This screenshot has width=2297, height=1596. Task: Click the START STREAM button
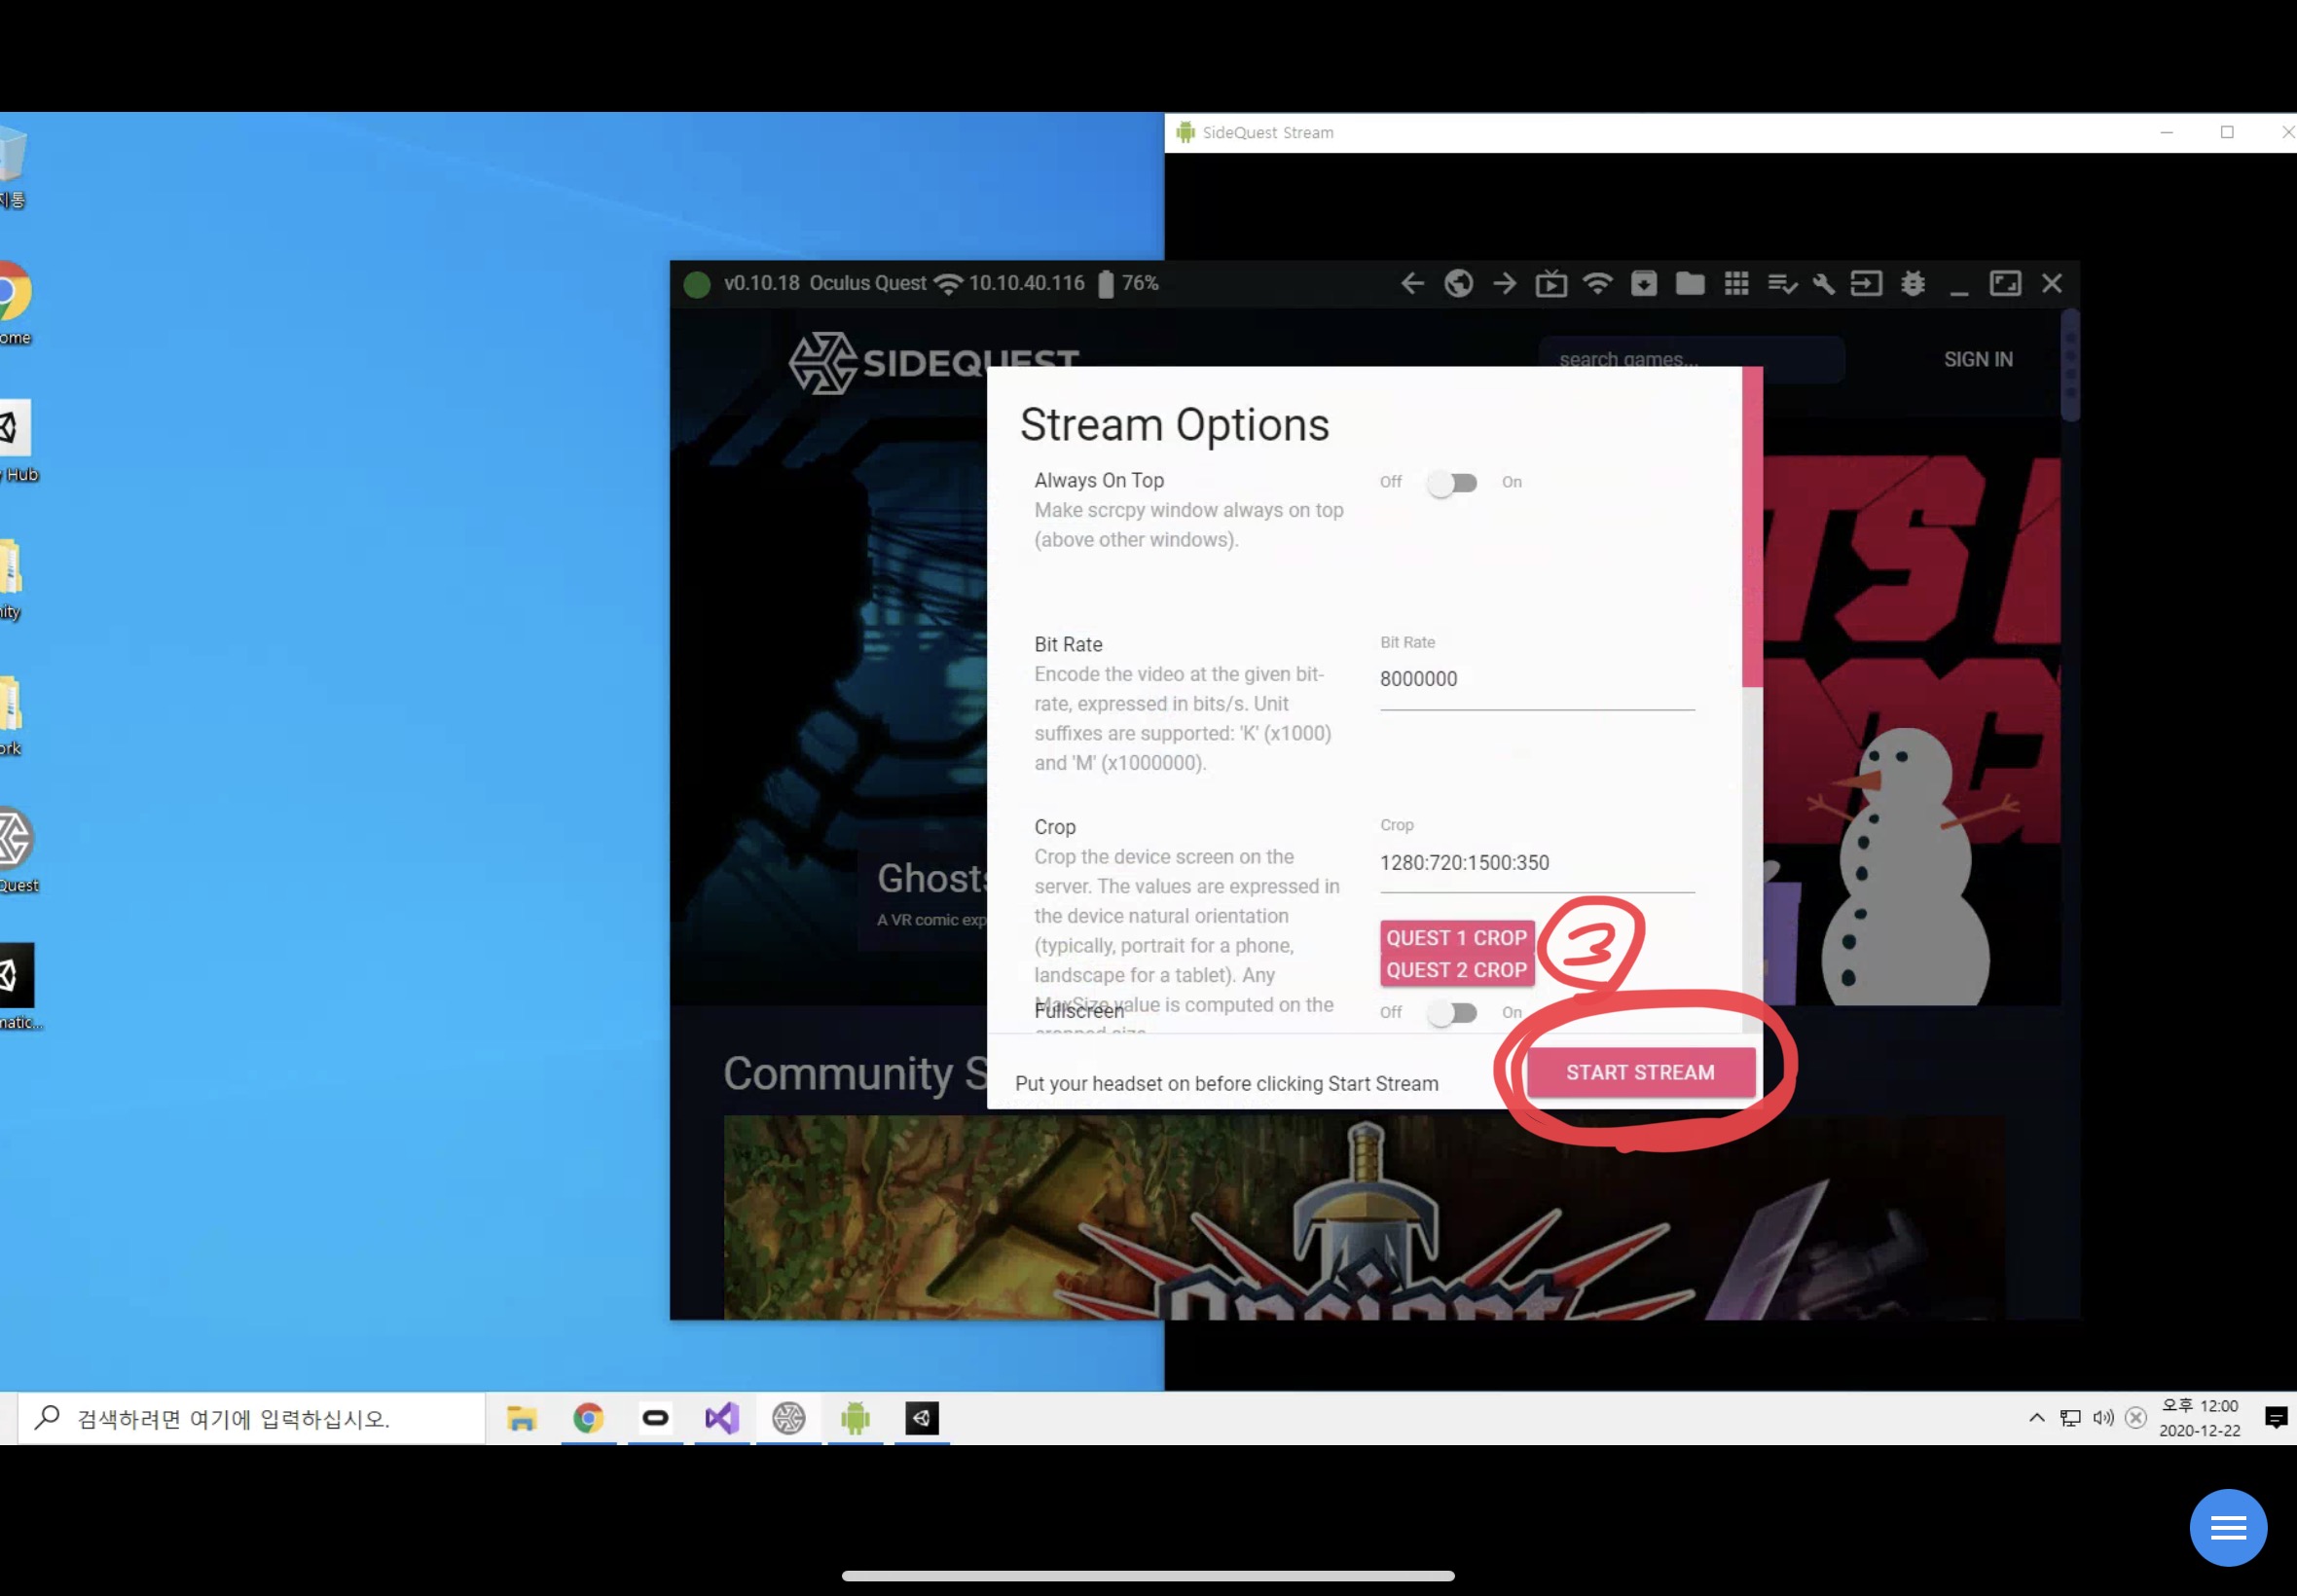point(1640,1073)
